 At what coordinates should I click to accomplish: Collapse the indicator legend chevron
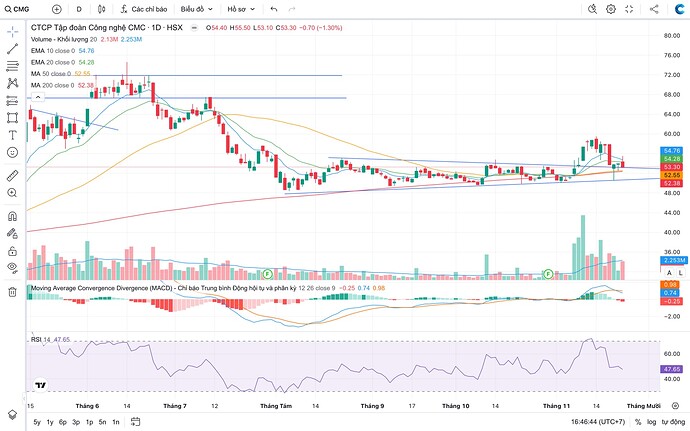tap(38, 97)
